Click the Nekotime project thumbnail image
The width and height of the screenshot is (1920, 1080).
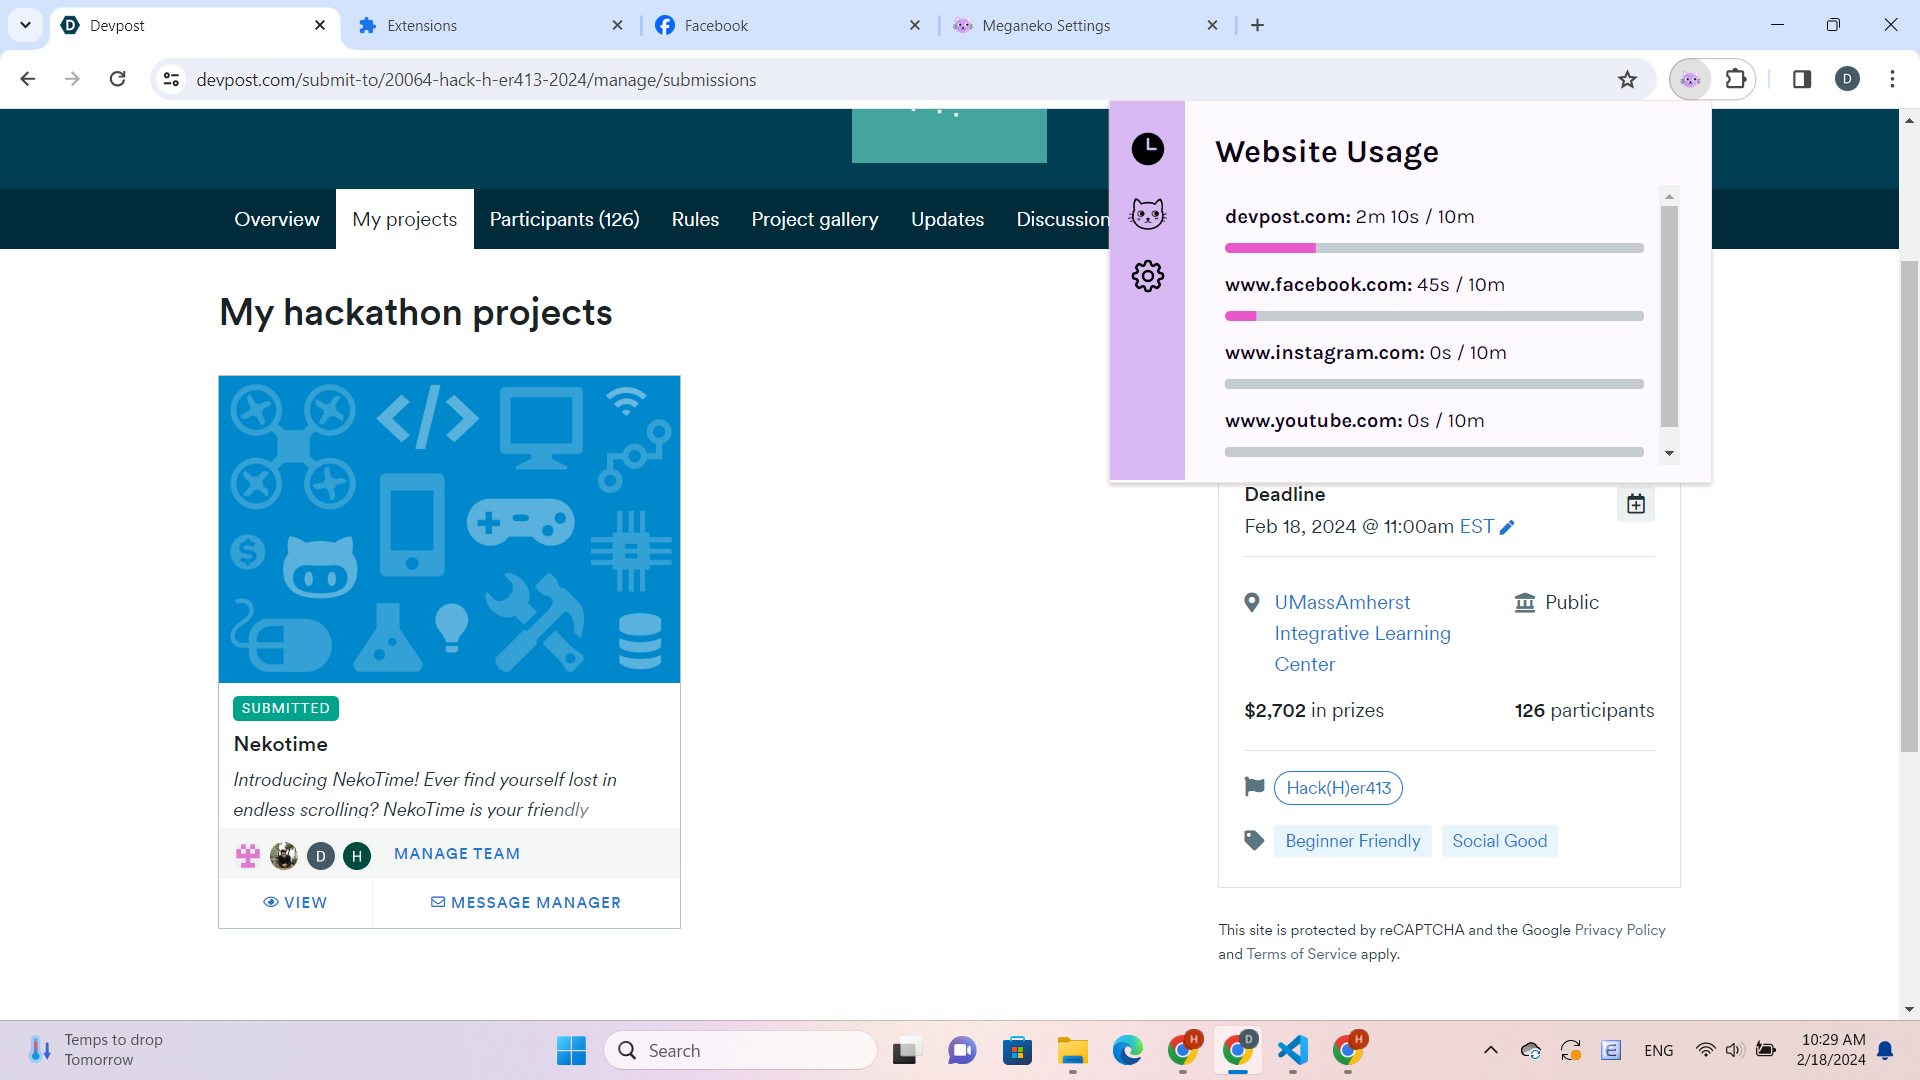(449, 529)
